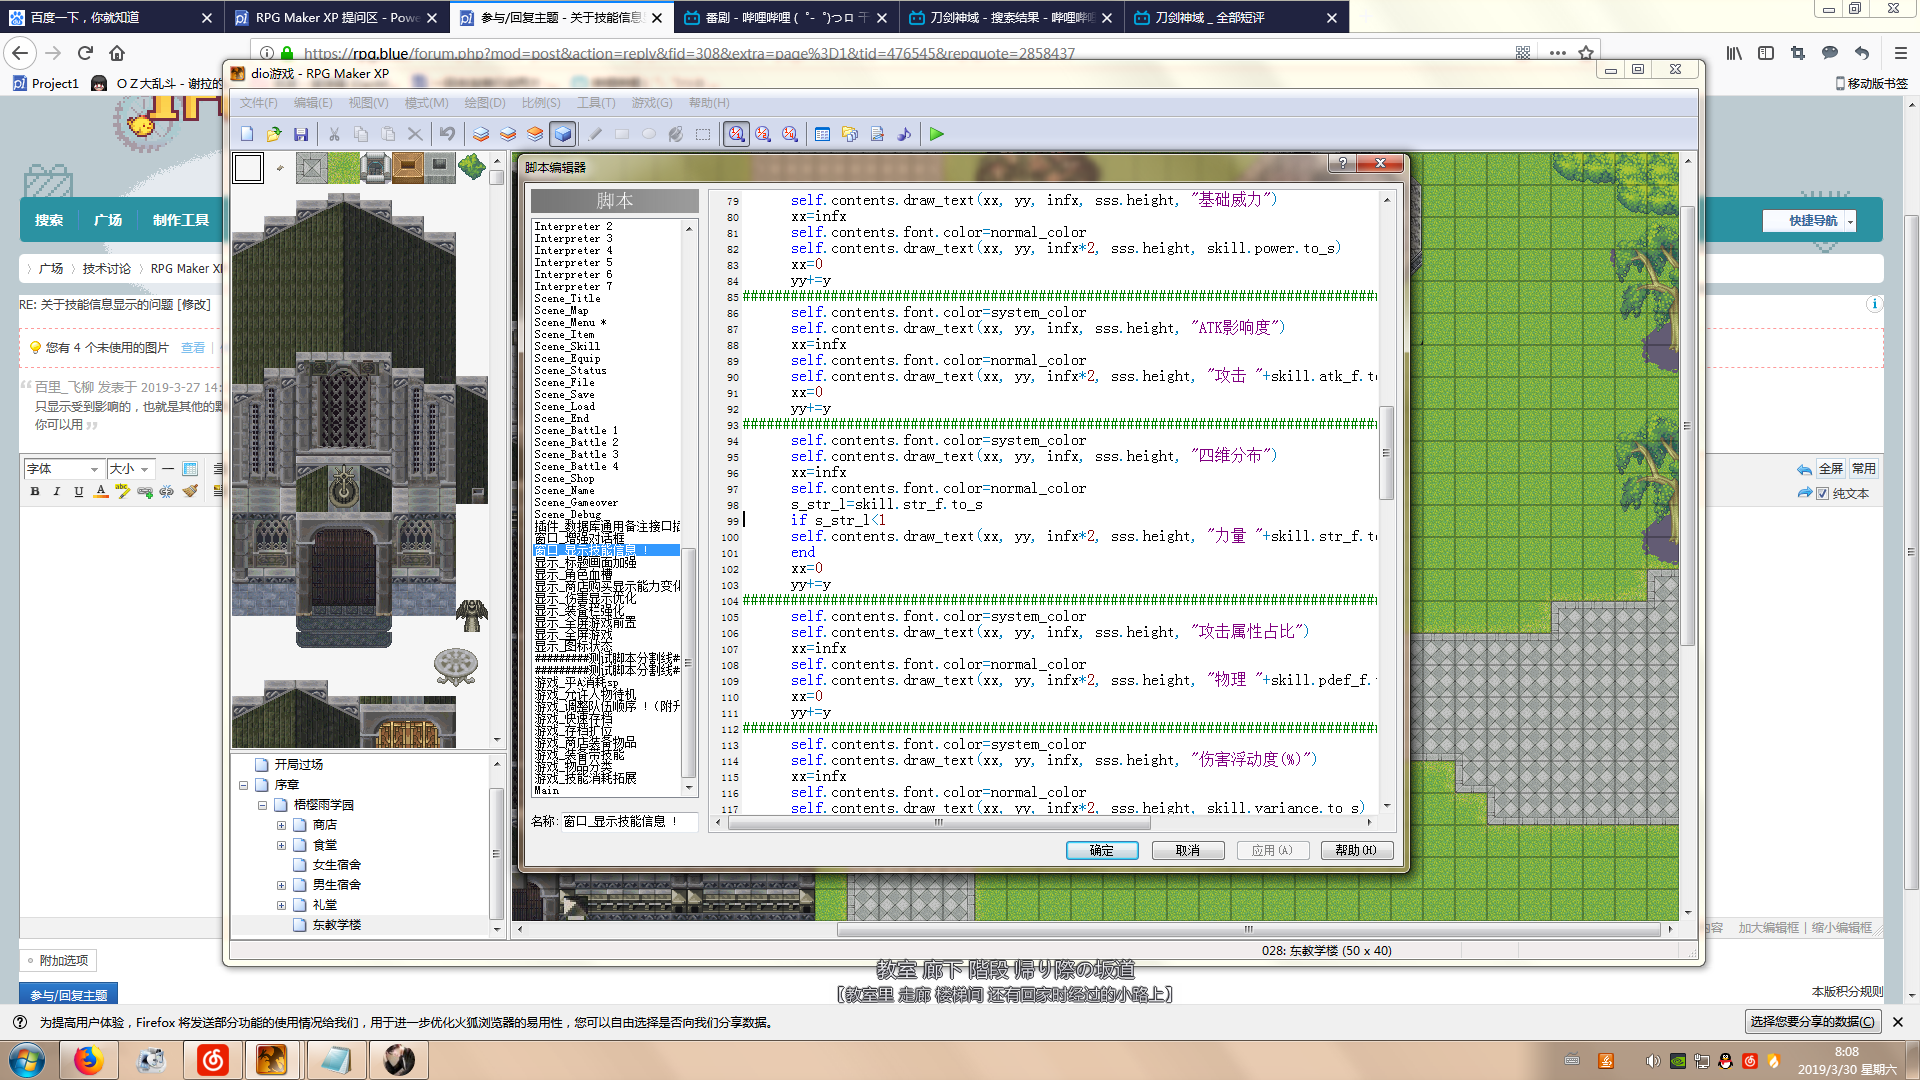Image resolution: width=1920 pixels, height=1080 pixels.
Task: Open the Materials manager icon
Action: (850, 134)
